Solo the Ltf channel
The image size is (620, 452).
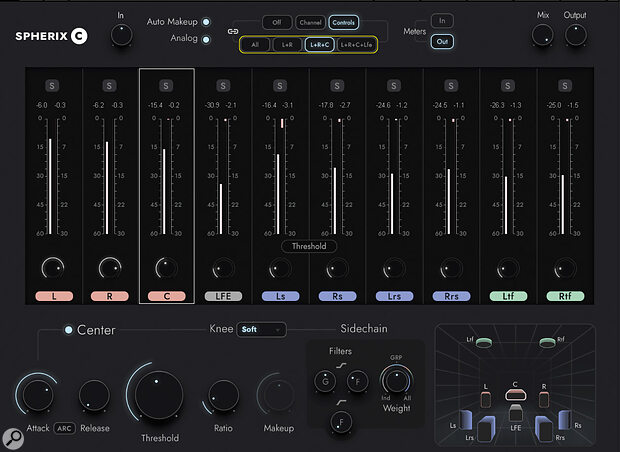[508, 85]
